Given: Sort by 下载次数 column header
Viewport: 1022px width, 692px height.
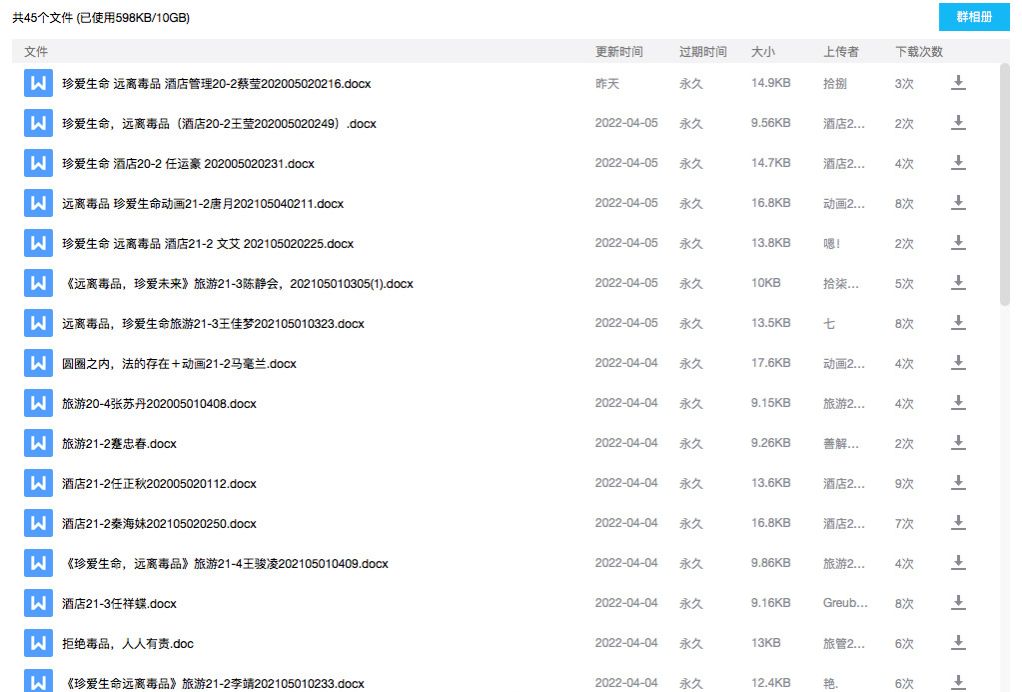Looking at the screenshot, I should click(919, 51).
